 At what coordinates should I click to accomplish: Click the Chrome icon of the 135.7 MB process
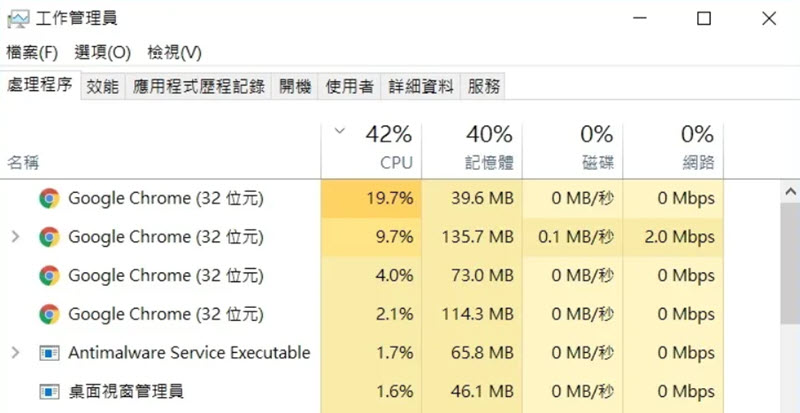coord(49,237)
